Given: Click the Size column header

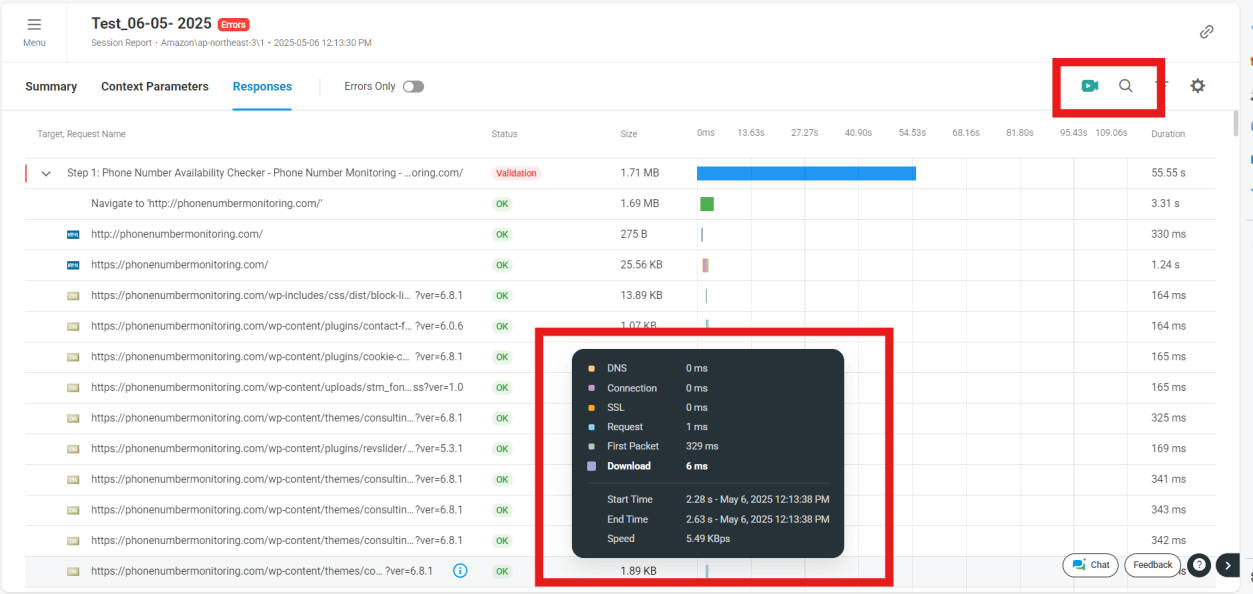Looking at the screenshot, I should [628, 134].
